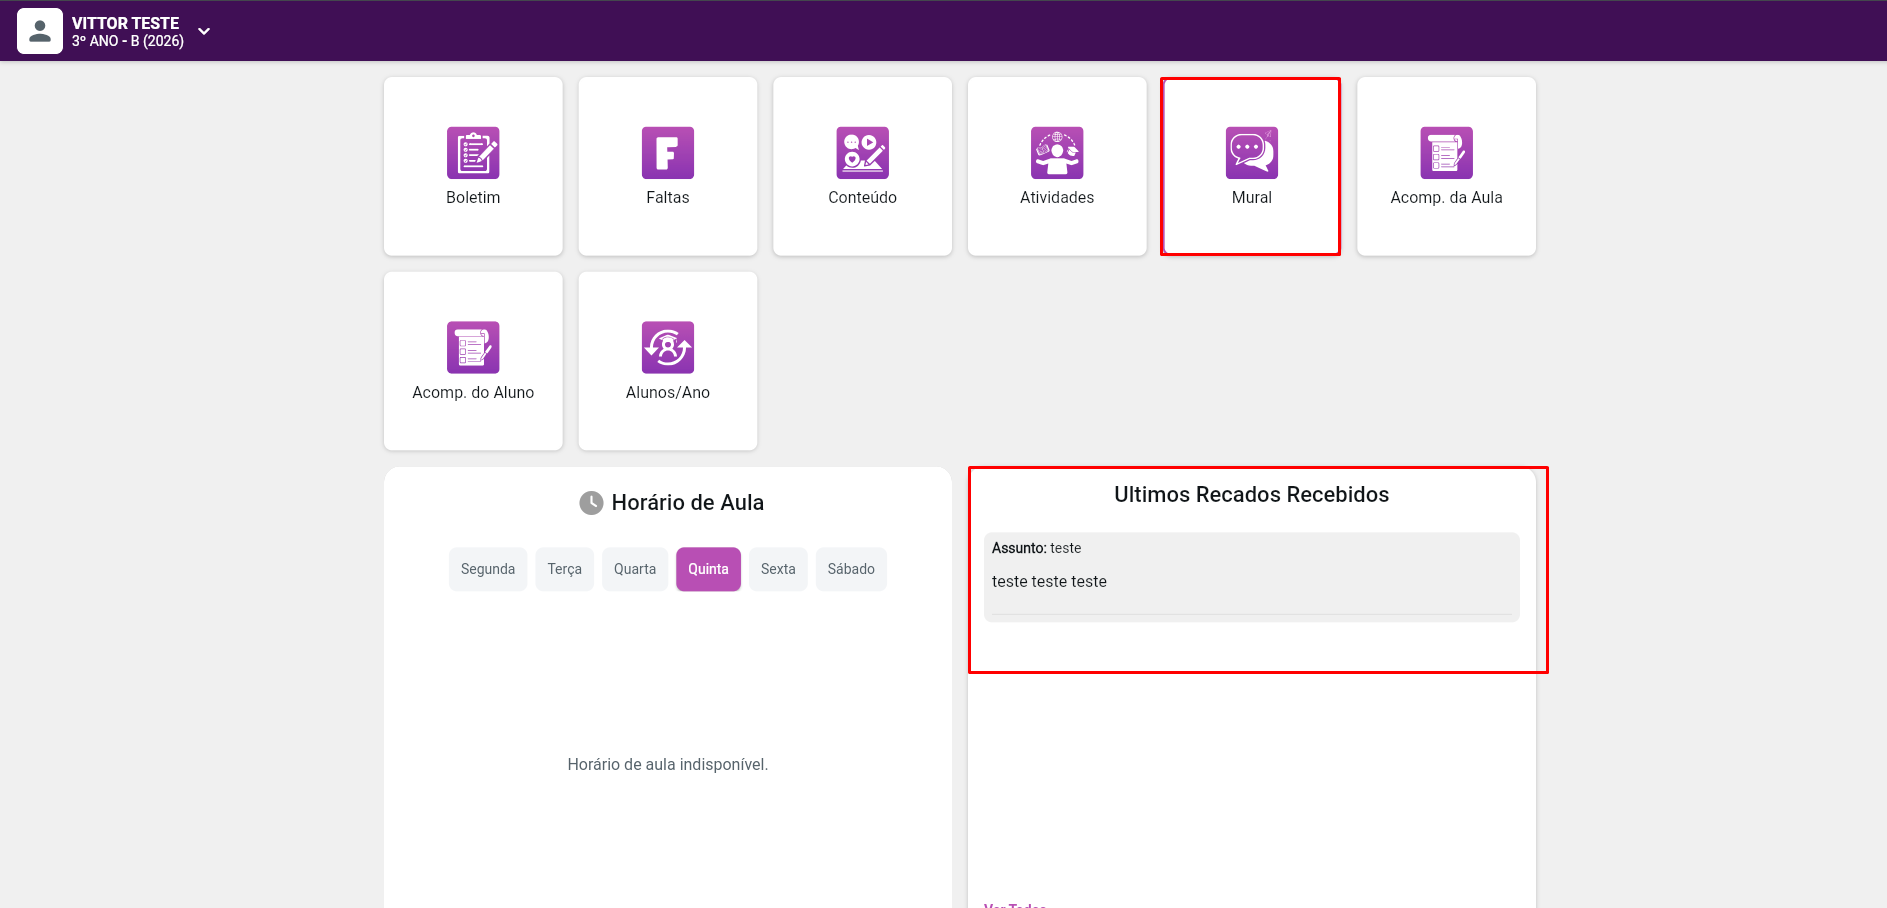1887x908 pixels.
Task: Switch schedule to Quarta
Action: [635, 569]
